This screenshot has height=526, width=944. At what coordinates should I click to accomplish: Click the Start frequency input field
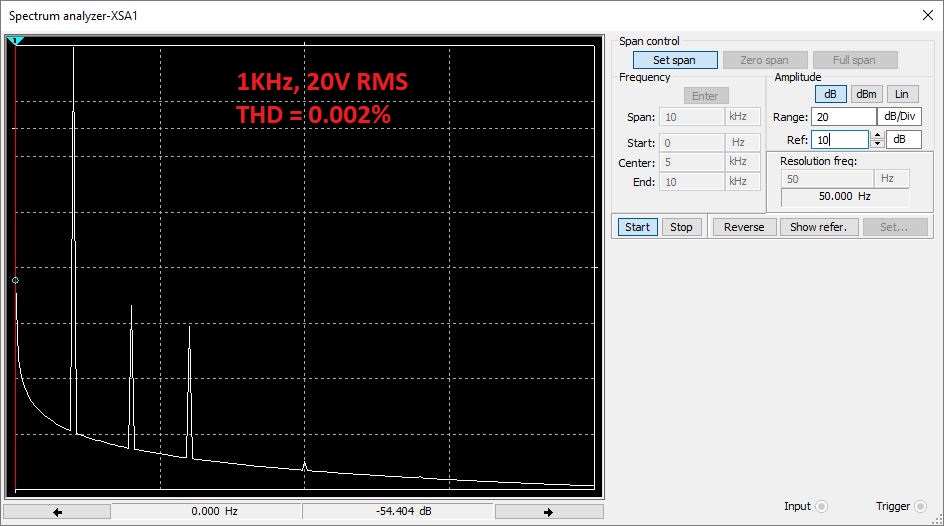point(692,143)
